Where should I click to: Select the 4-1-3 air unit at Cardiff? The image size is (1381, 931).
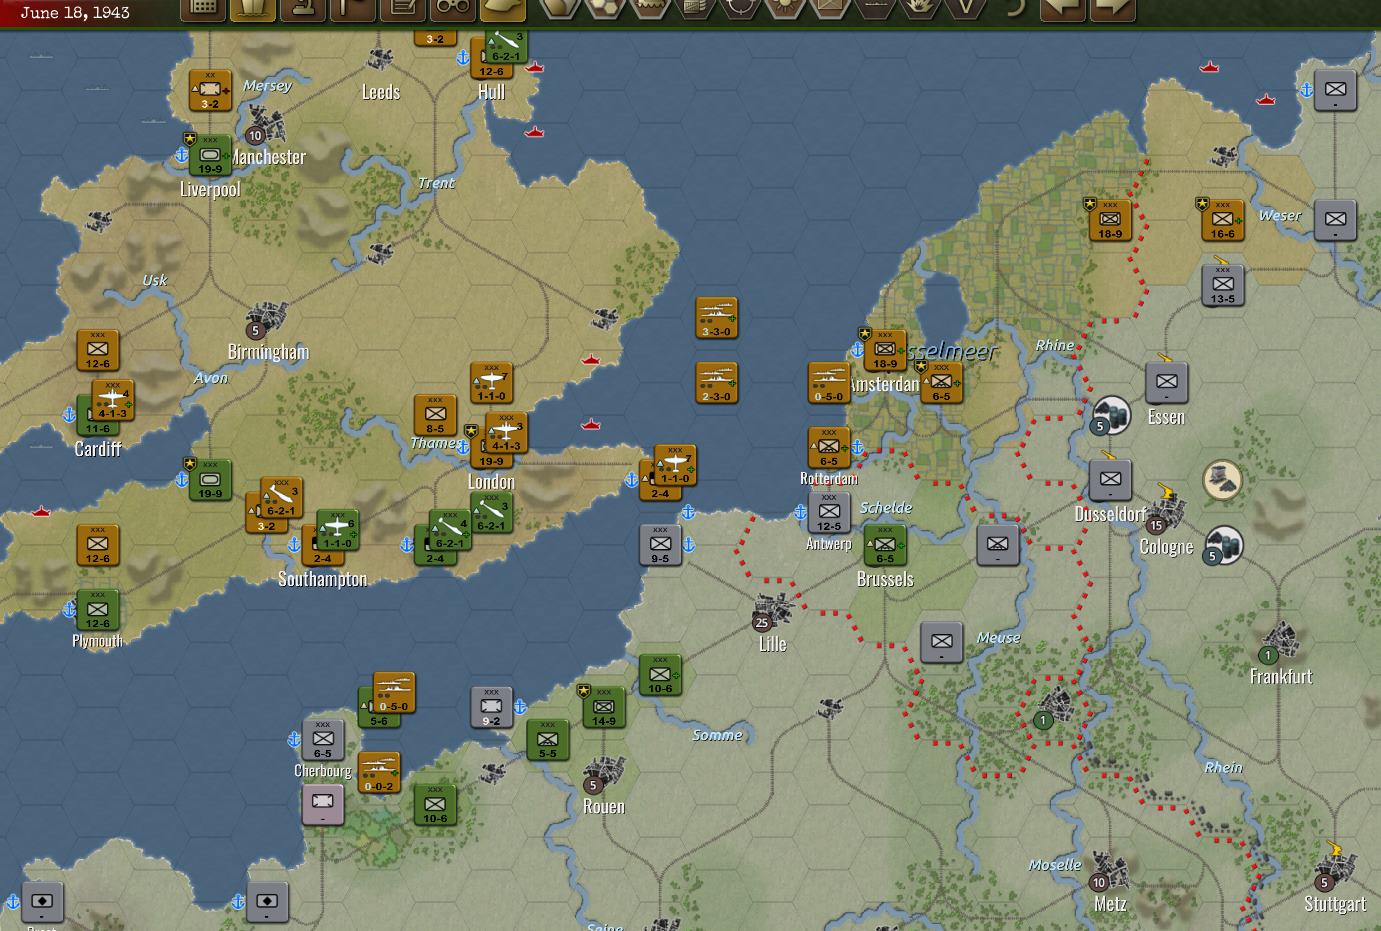click(x=113, y=400)
